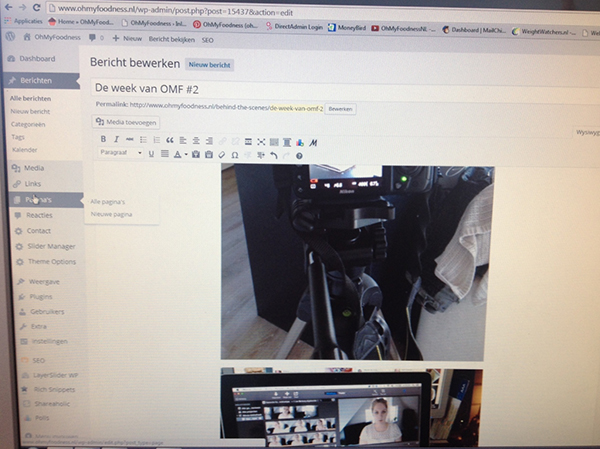The height and width of the screenshot is (449, 600).
Task: Click the remove link icon
Action: tap(235, 142)
